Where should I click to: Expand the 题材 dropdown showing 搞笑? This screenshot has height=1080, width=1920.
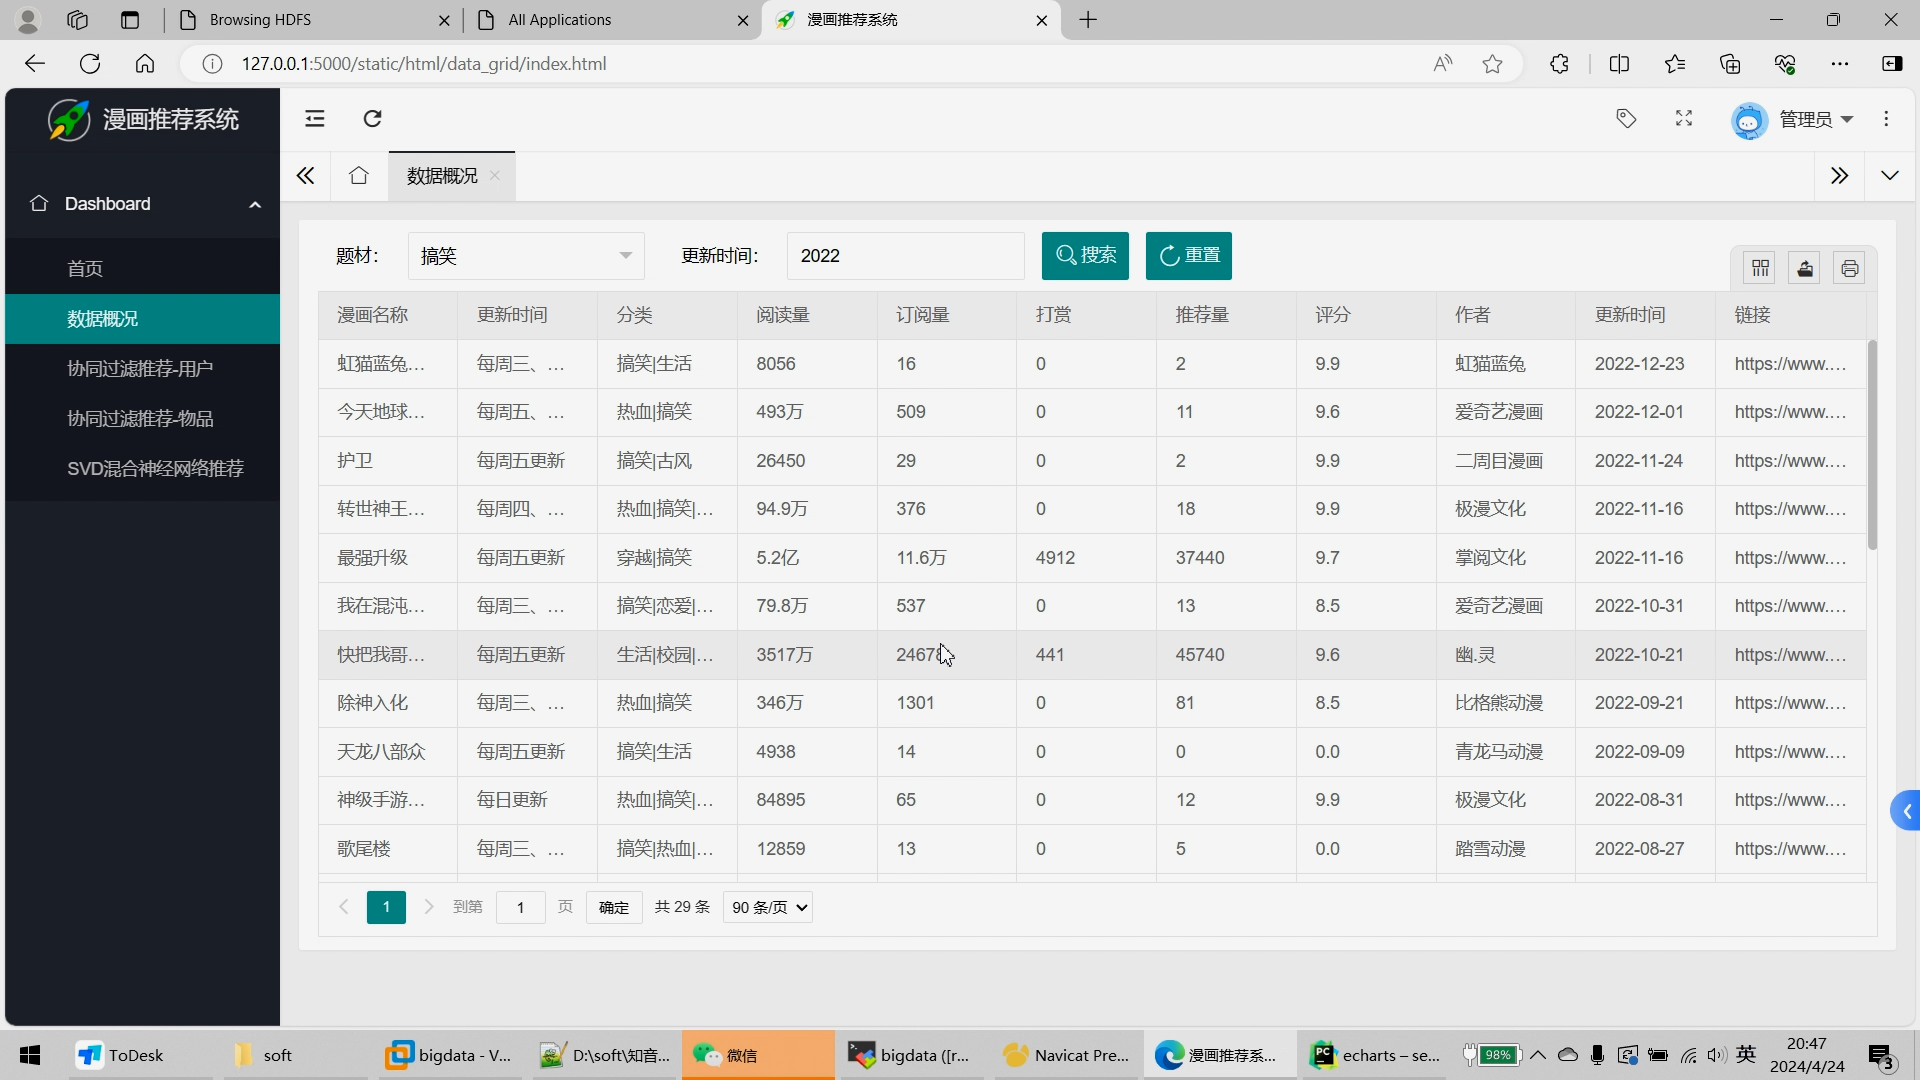526,256
